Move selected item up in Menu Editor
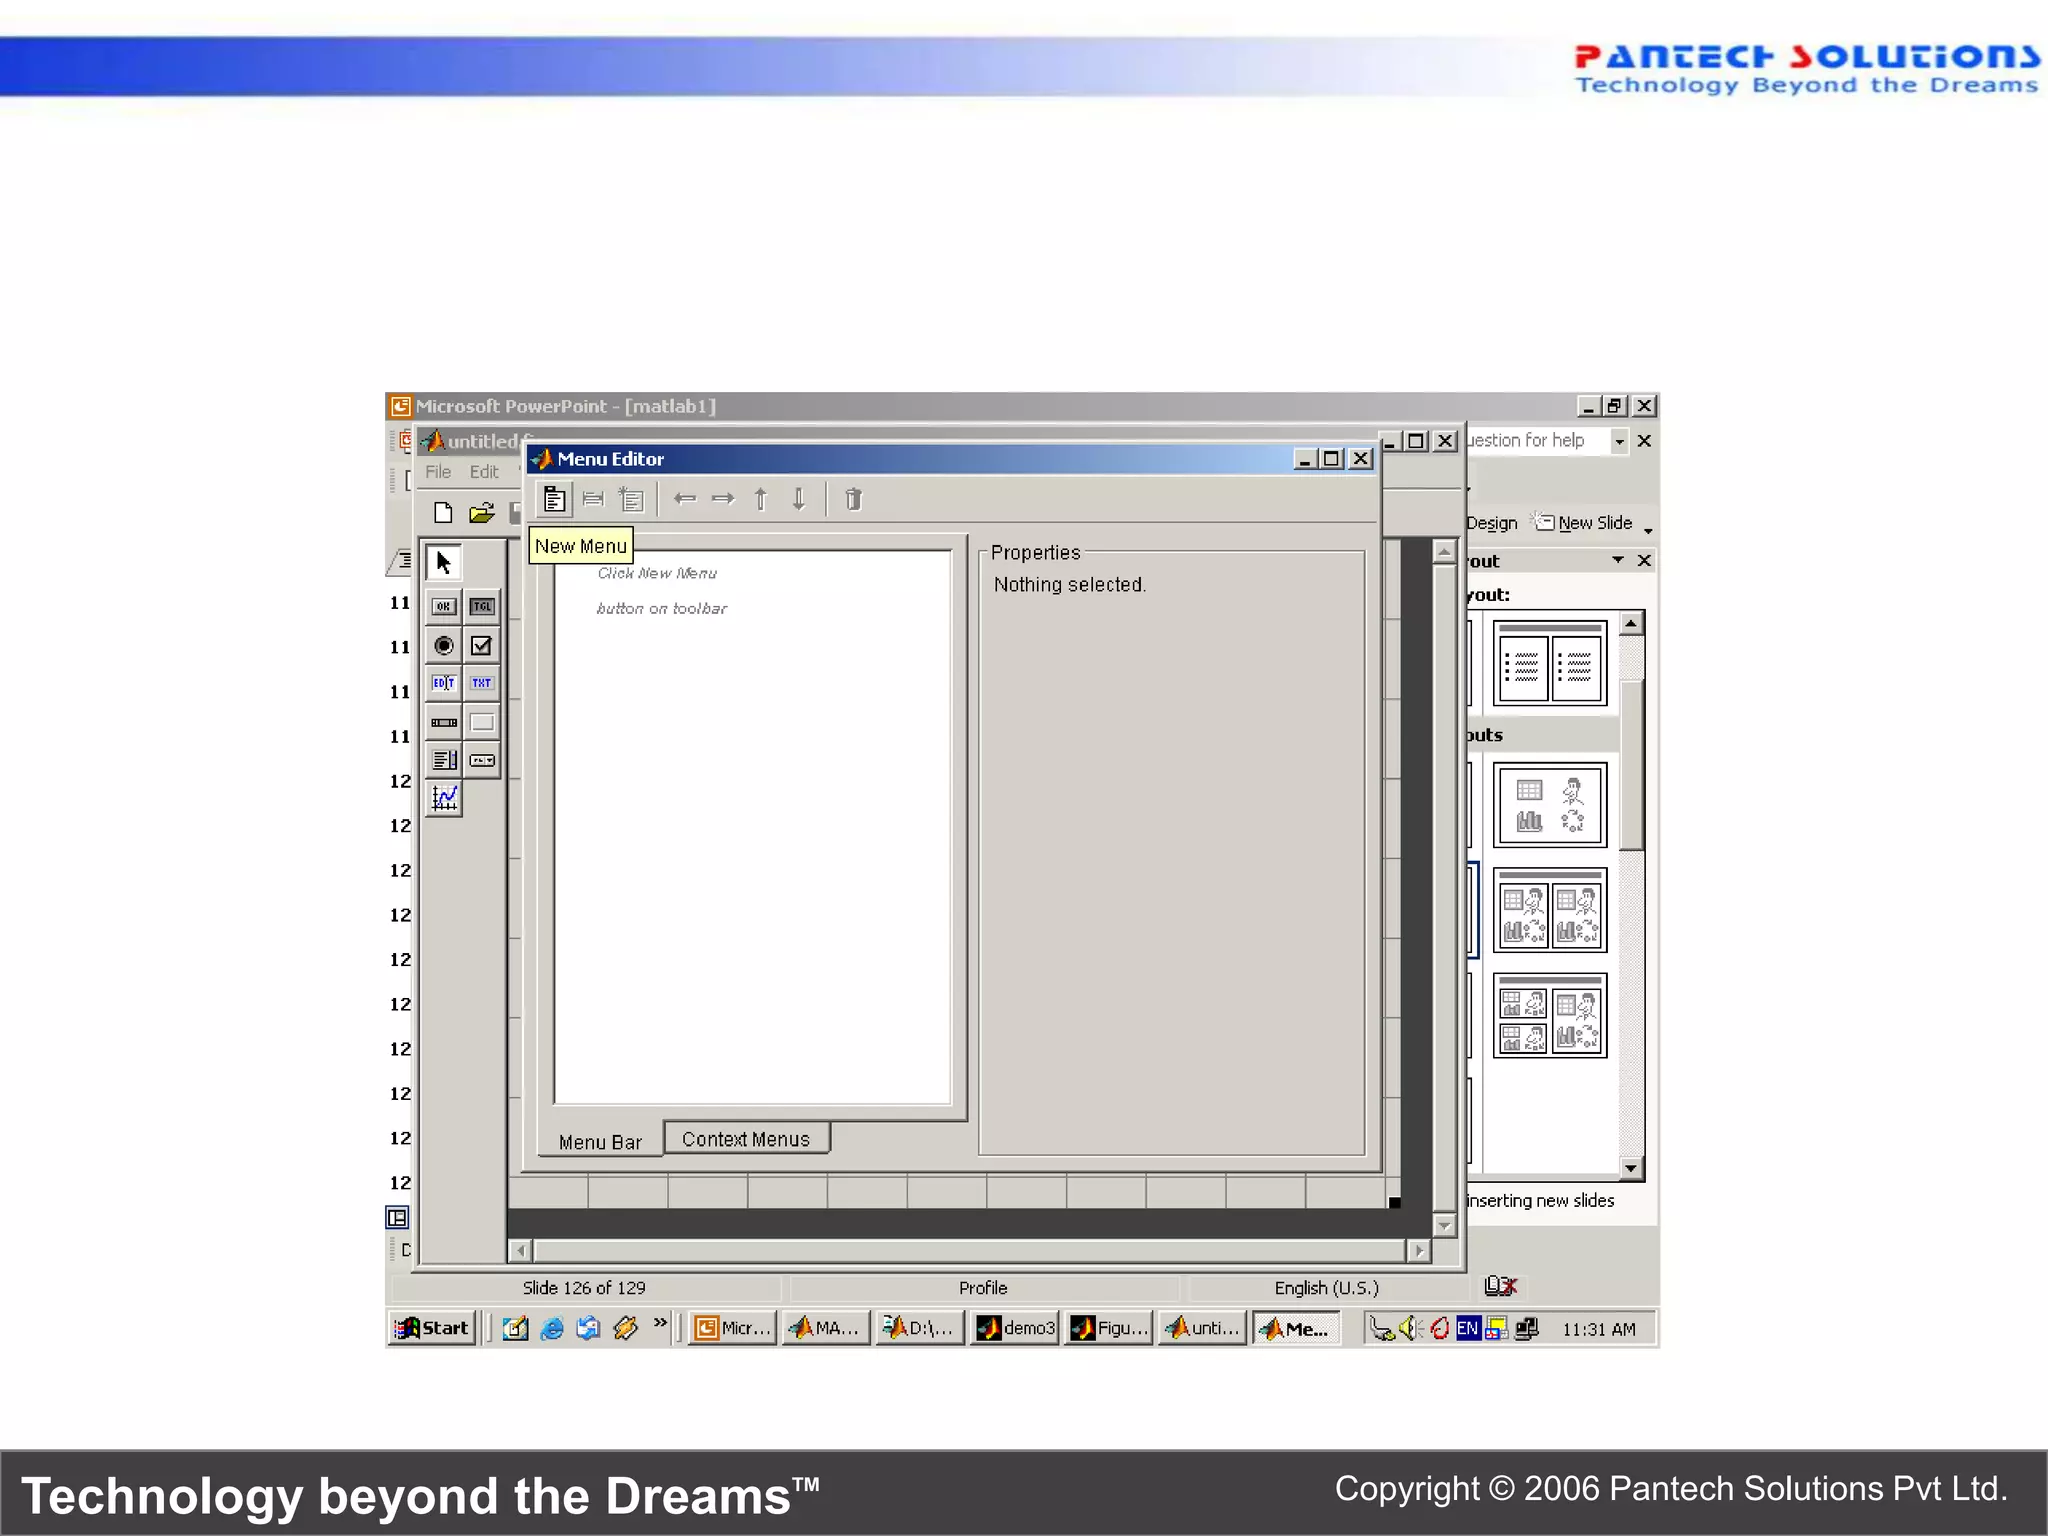Image resolution: width=2048 pixels, height=1536 pixels. pos(761,498)
